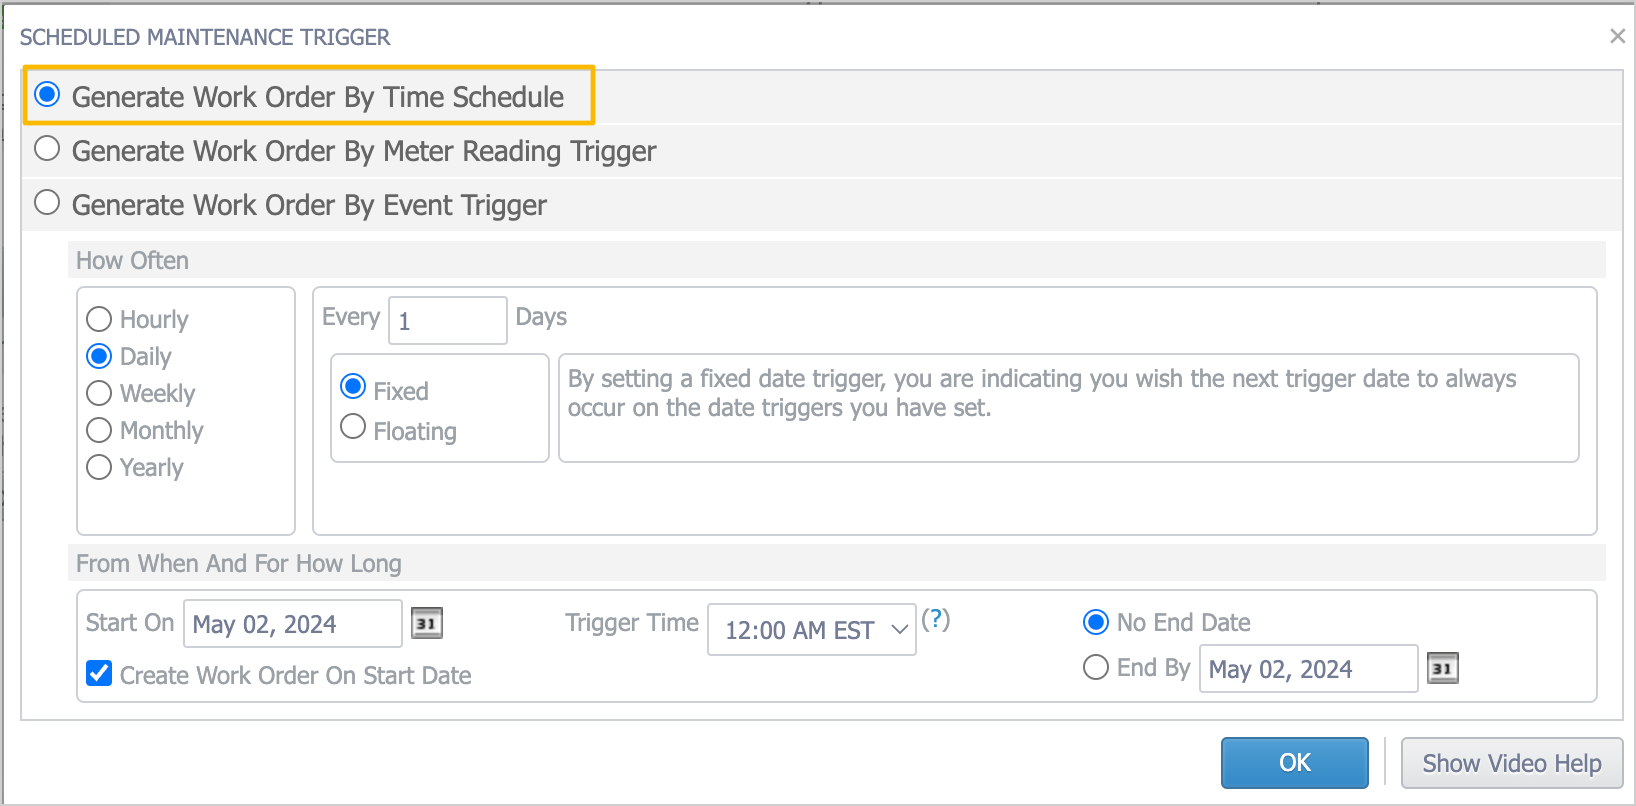This screenshot has width=1636, height=806.
Task: Switch frequency to Weekly
Action: [99, 393]
